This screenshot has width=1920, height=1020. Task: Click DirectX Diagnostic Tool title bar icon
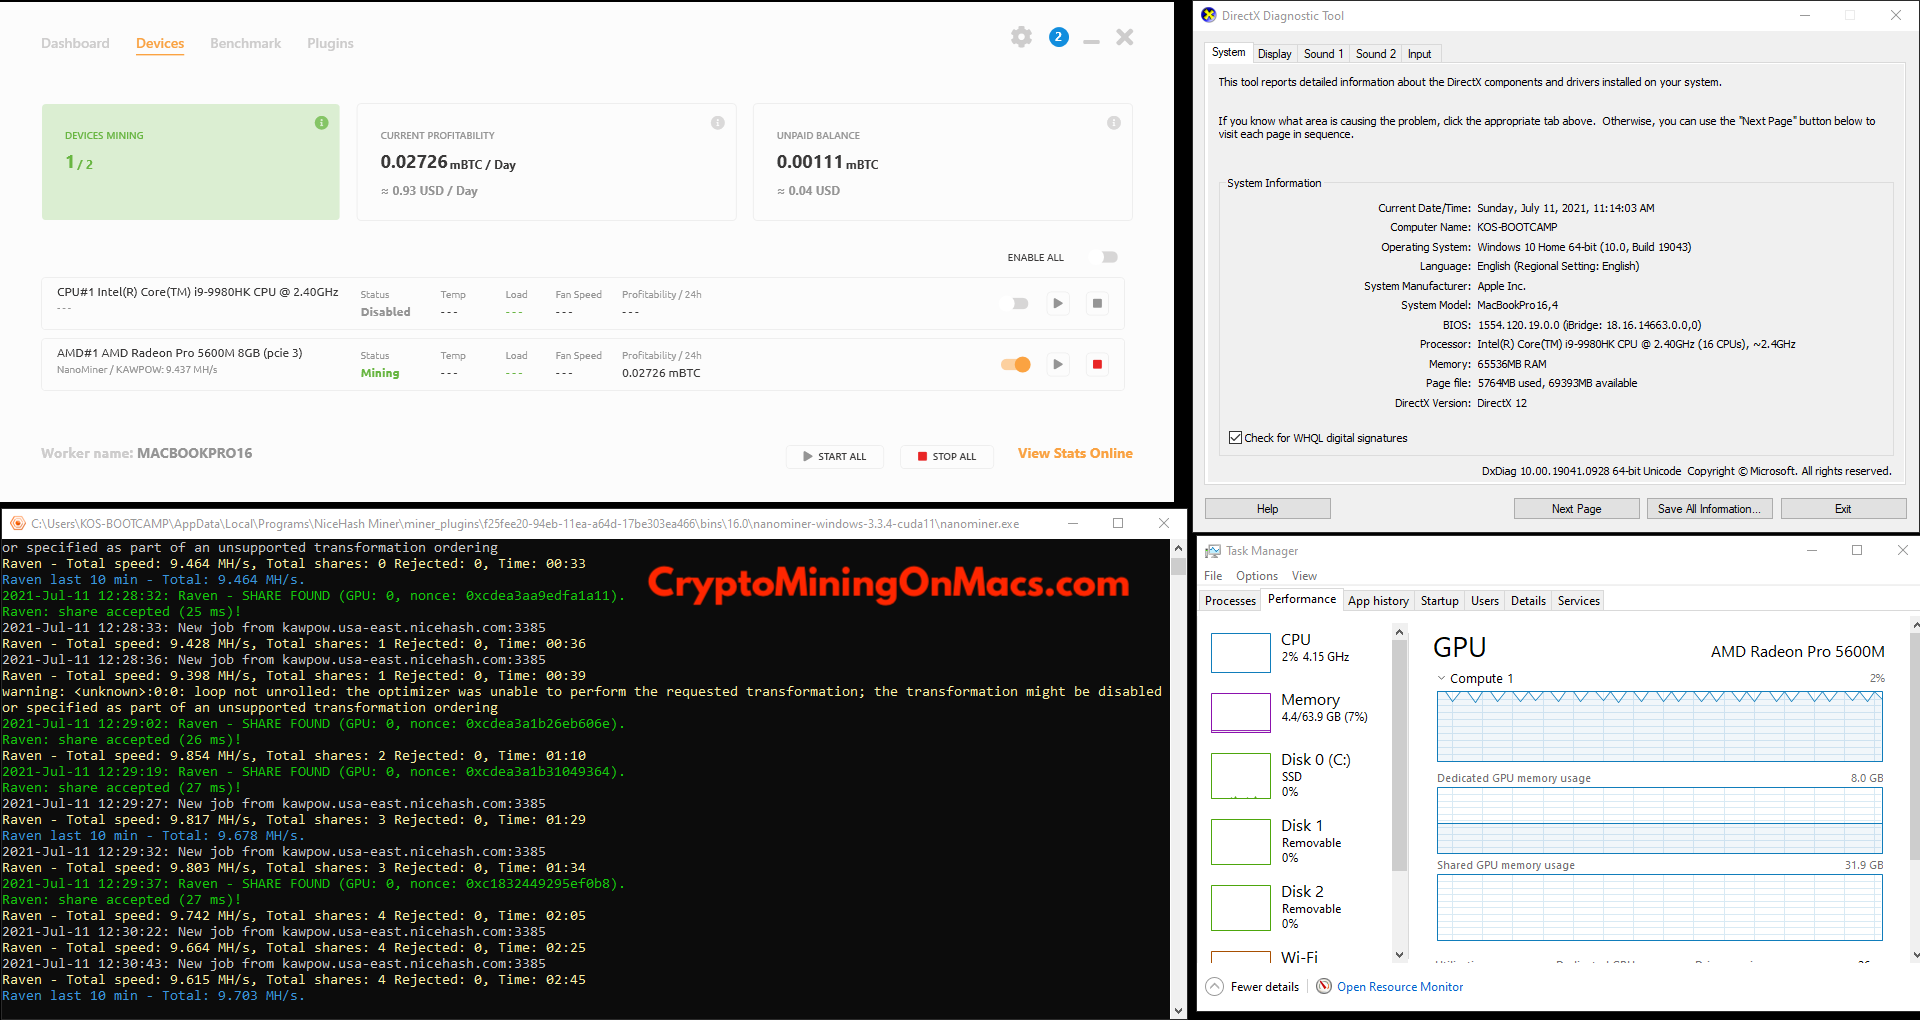point(1209,15)
